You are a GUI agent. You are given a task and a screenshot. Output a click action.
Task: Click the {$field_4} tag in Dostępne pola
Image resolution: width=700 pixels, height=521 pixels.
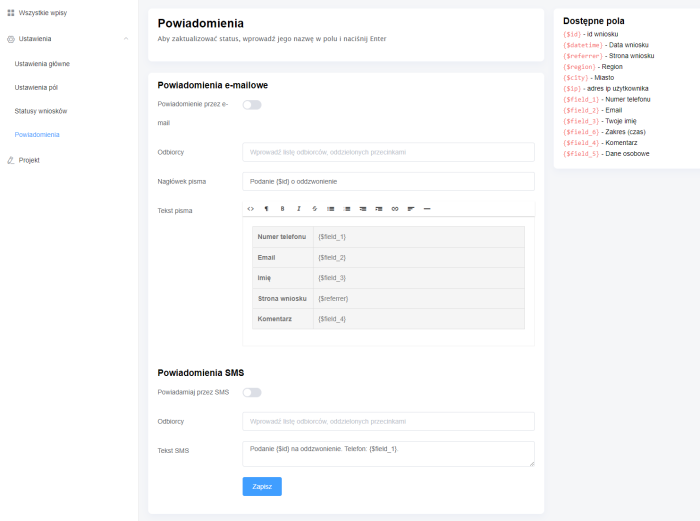click(x=581, y=143)
